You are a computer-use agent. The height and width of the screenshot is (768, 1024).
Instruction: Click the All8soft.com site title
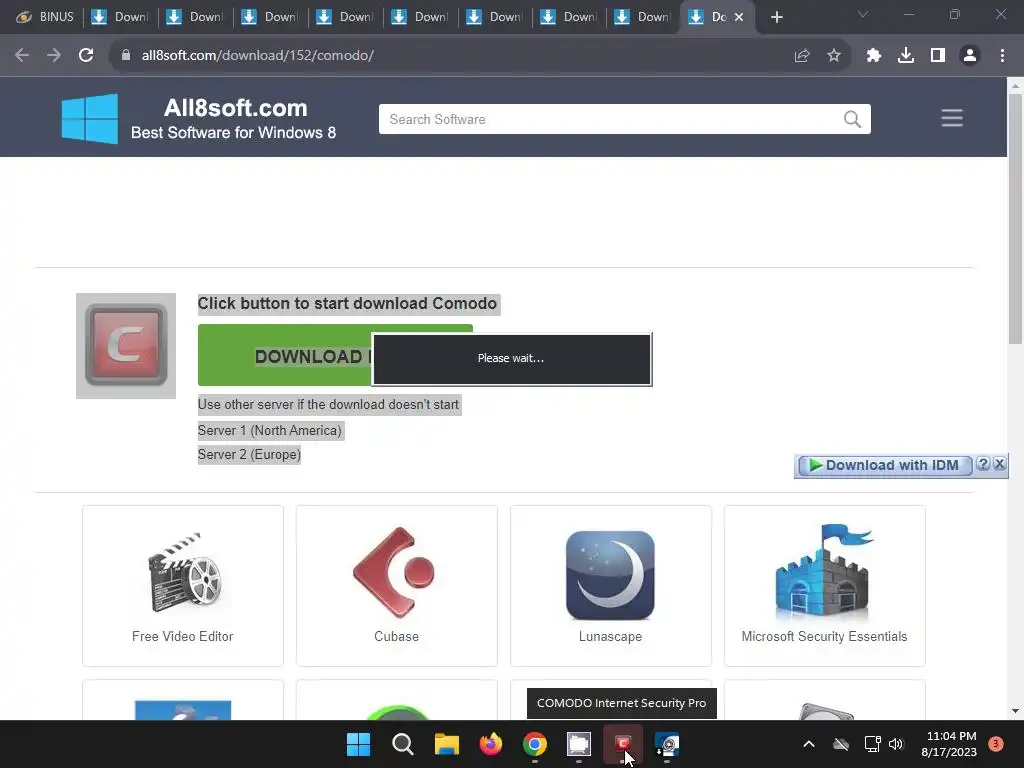235,108
